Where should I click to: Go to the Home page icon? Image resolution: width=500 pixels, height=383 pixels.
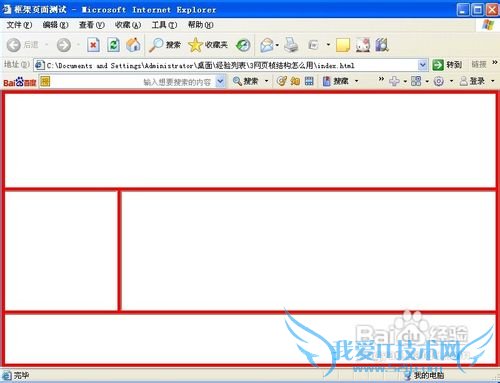pyautogui.click(x=133, y=45)
